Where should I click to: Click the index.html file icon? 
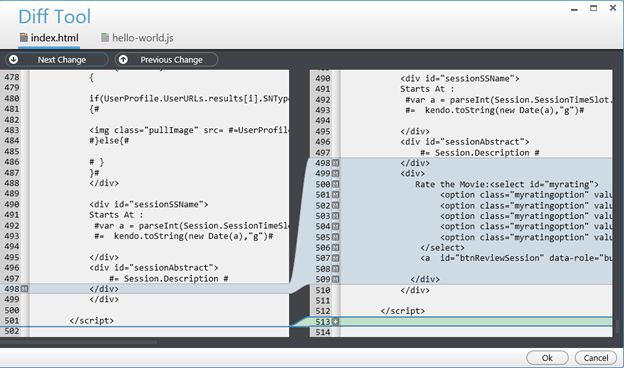point(24,38)
